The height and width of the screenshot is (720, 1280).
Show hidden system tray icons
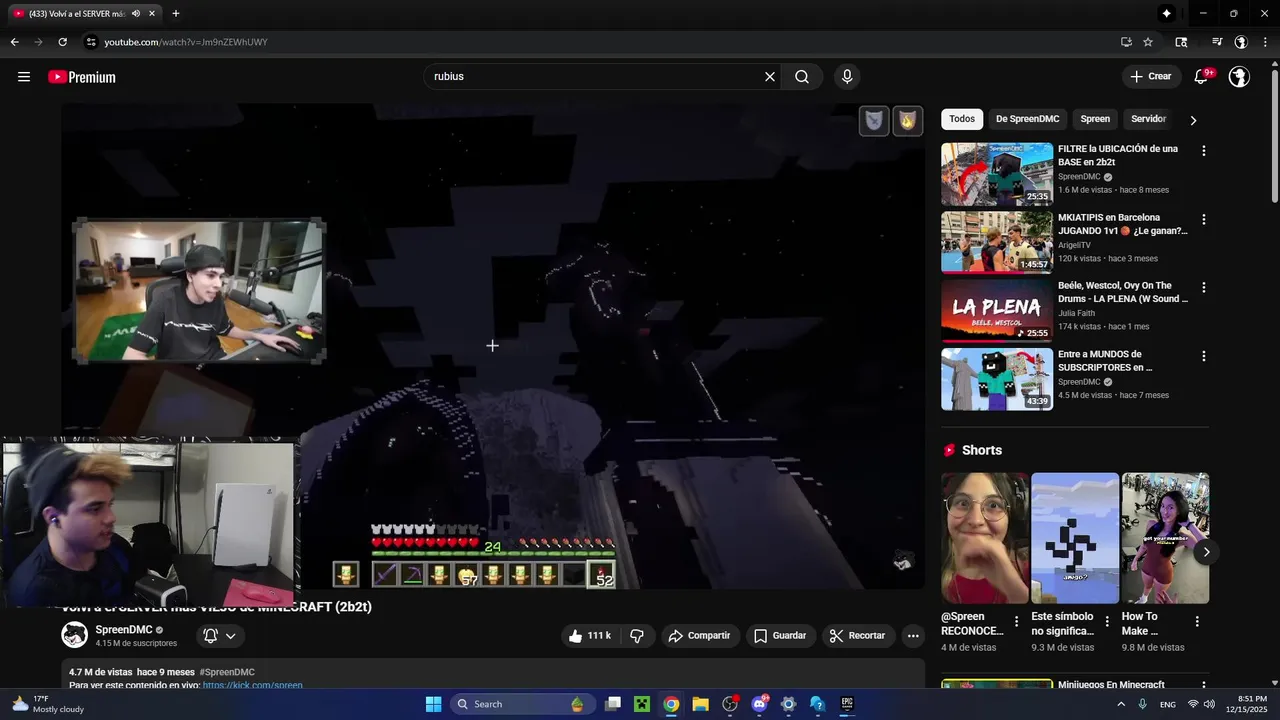point(1119,704)
